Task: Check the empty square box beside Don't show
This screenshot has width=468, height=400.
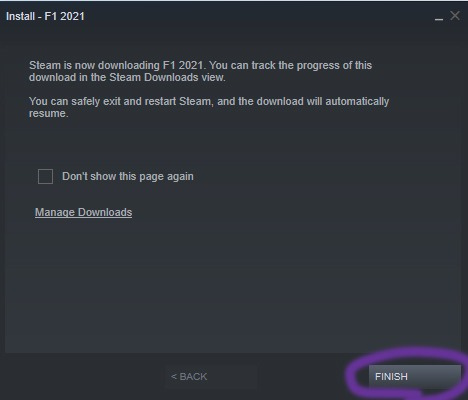Action: (x=45, y=176)
